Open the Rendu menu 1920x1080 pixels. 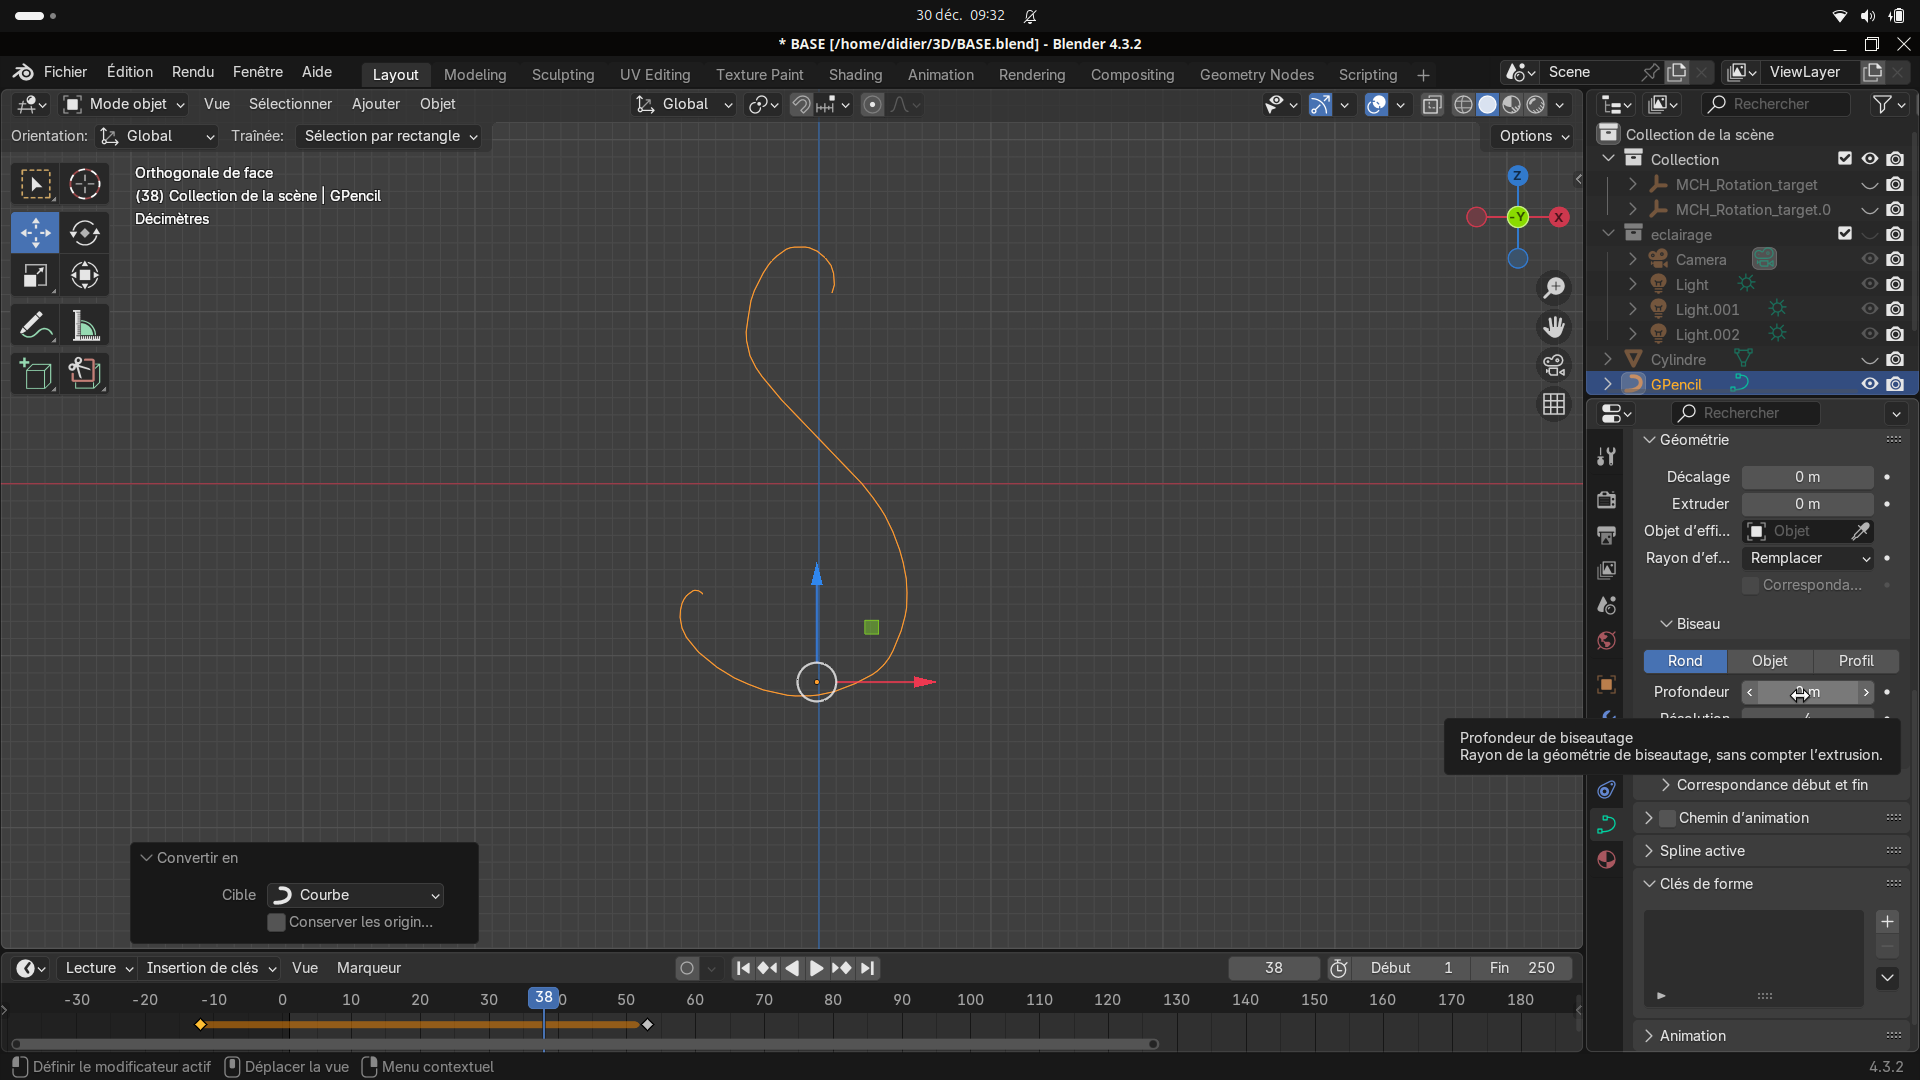[193, 72]
